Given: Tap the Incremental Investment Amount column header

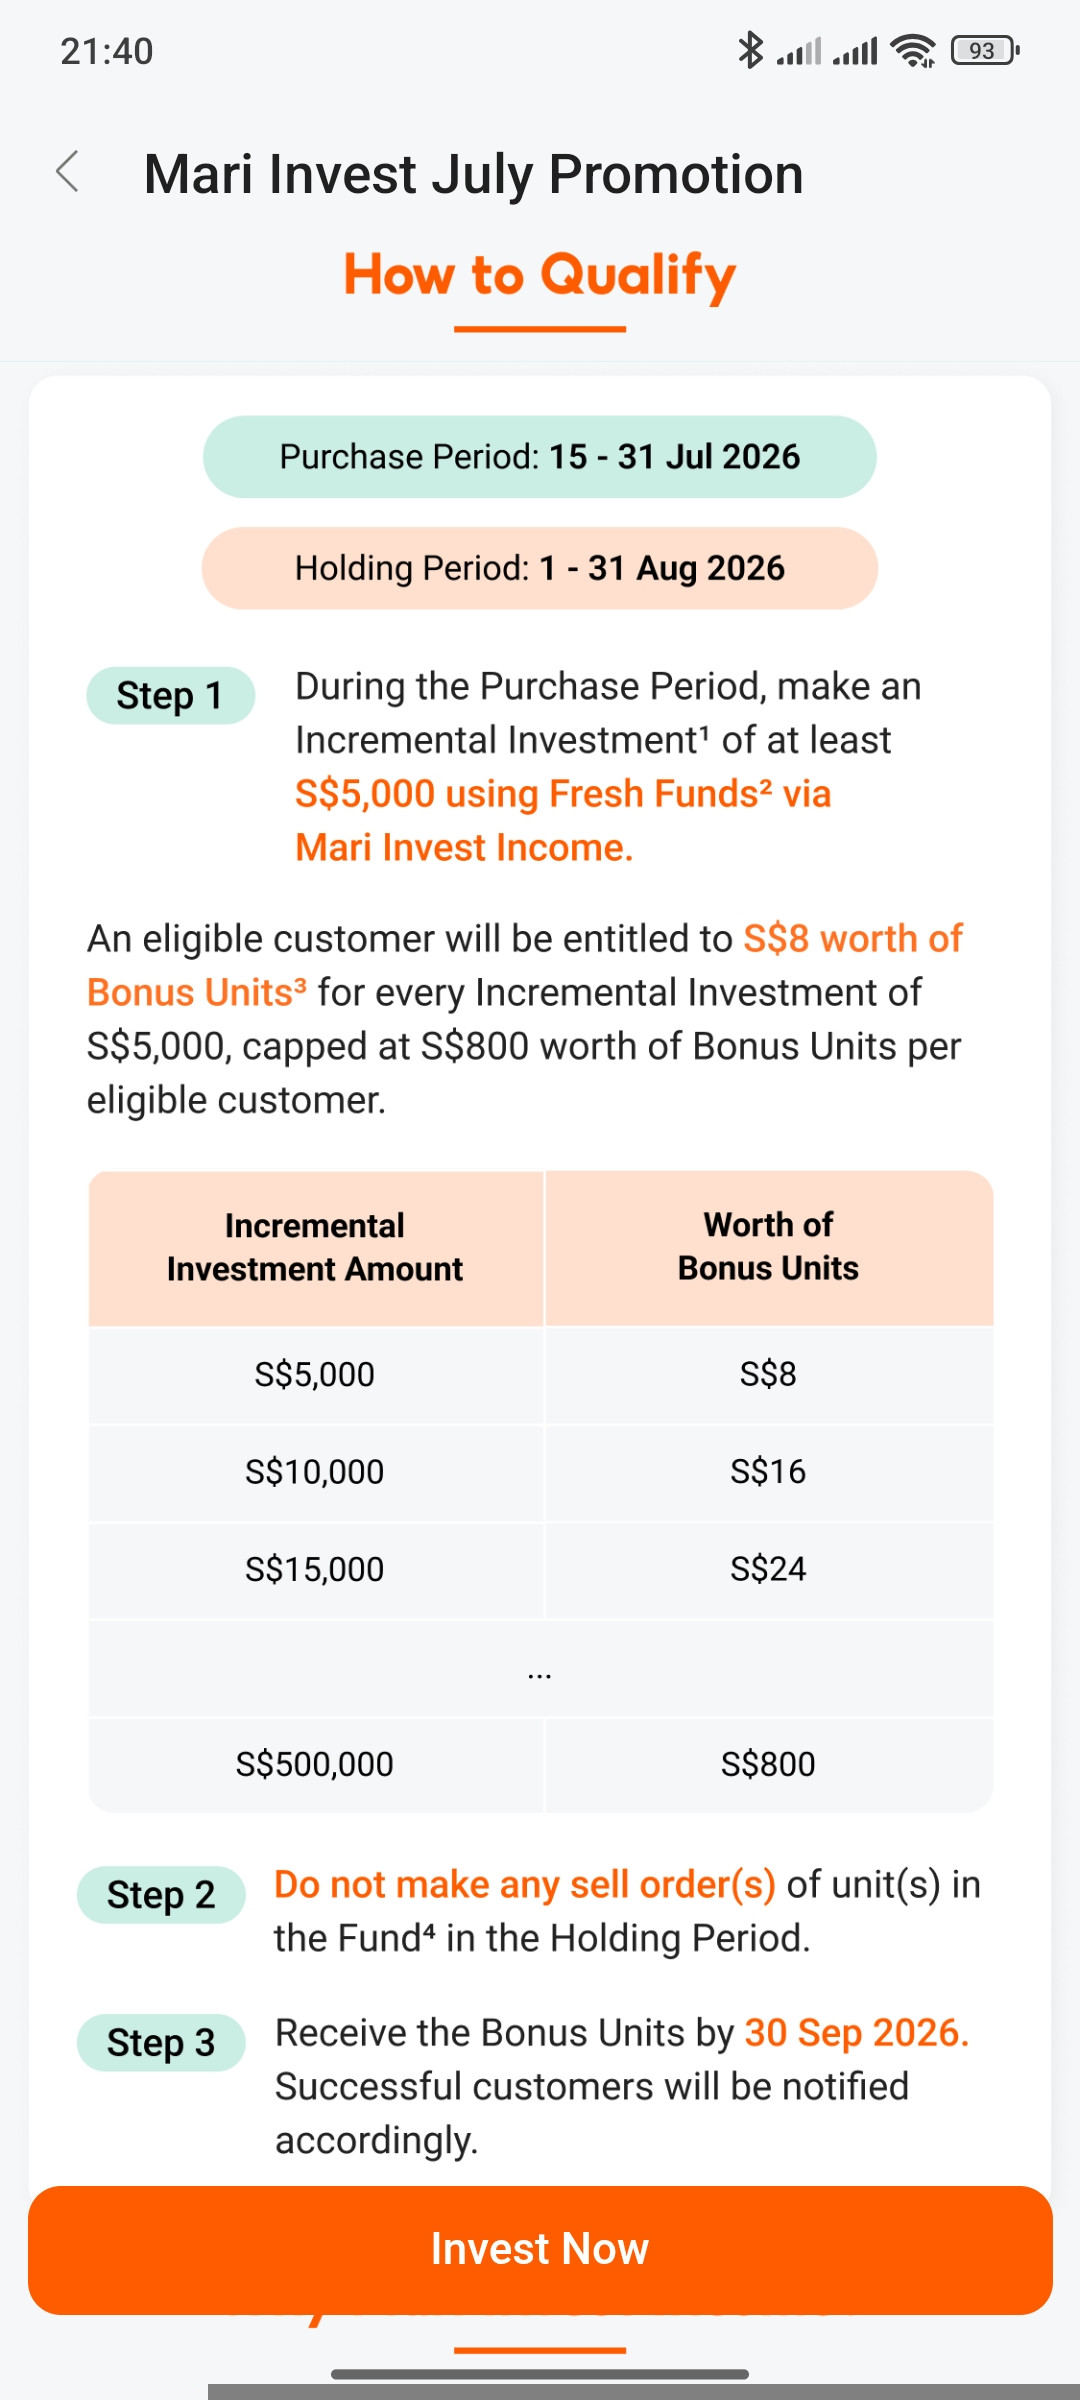Looking at the screenshot, I should click(x=315, y=1248).
